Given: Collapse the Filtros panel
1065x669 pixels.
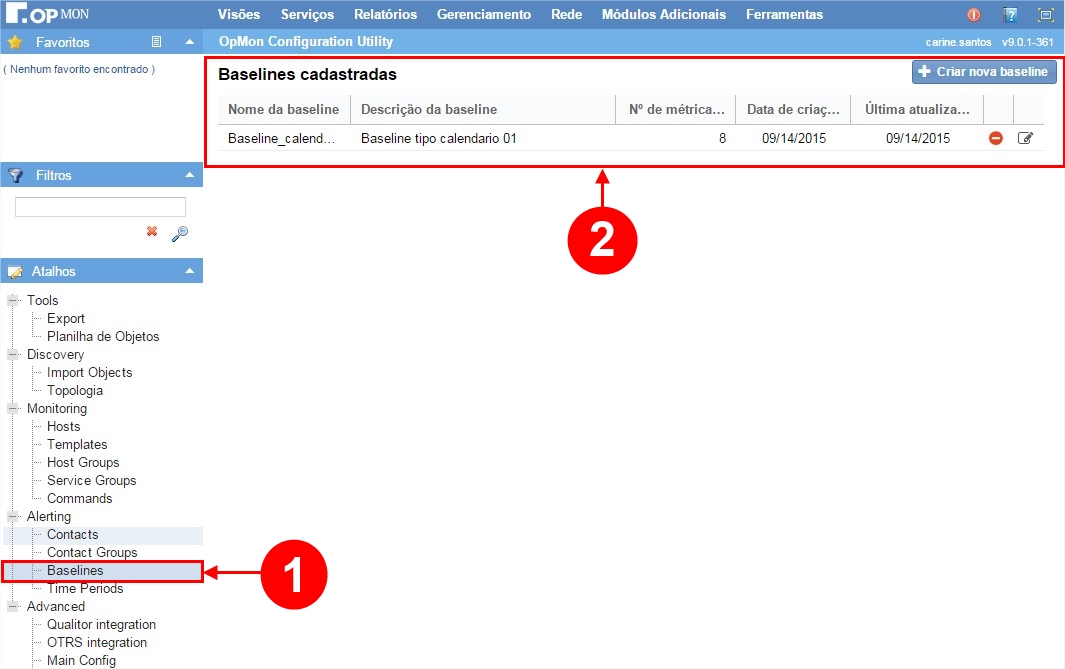Looking at the screenshot, I should [x=190, y=175].
